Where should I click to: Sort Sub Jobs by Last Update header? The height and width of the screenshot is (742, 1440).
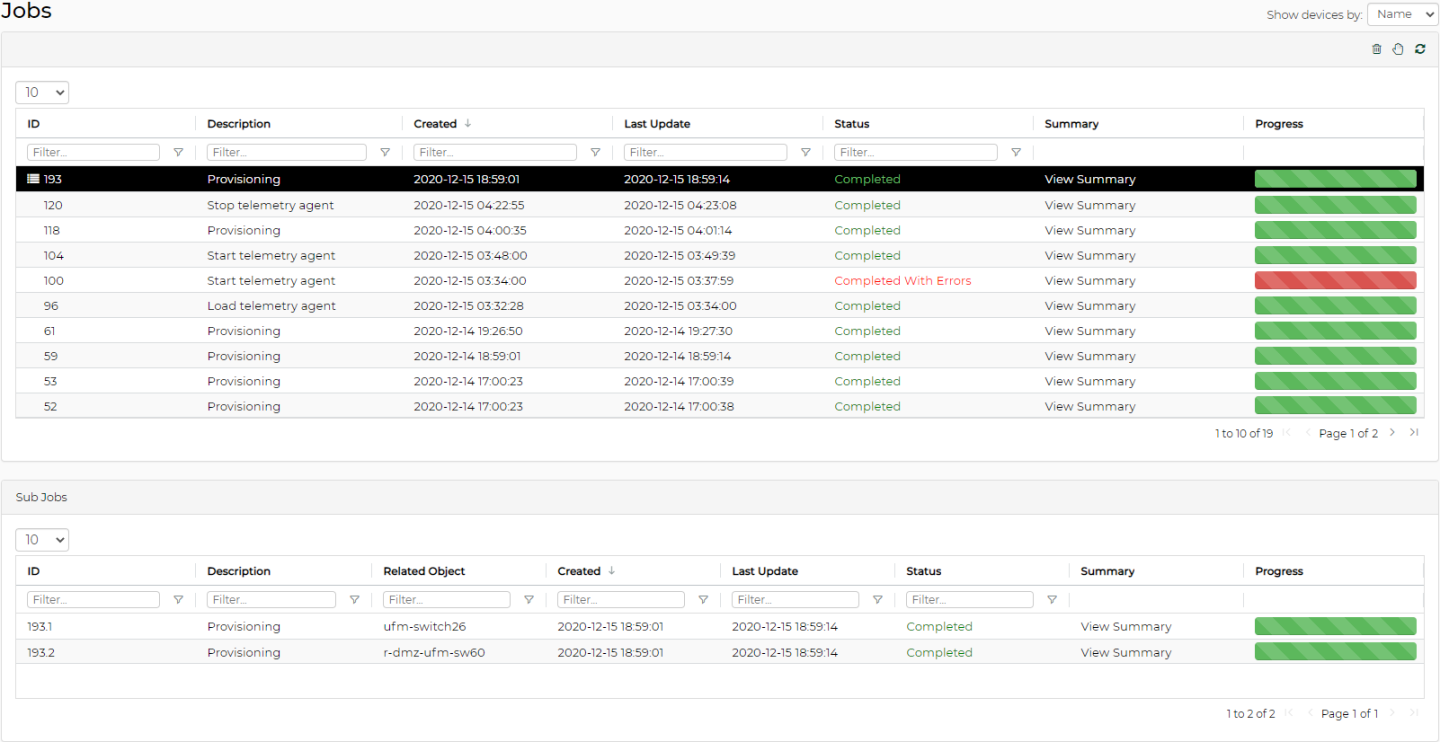pyautogui.click(x=765, y=571)
